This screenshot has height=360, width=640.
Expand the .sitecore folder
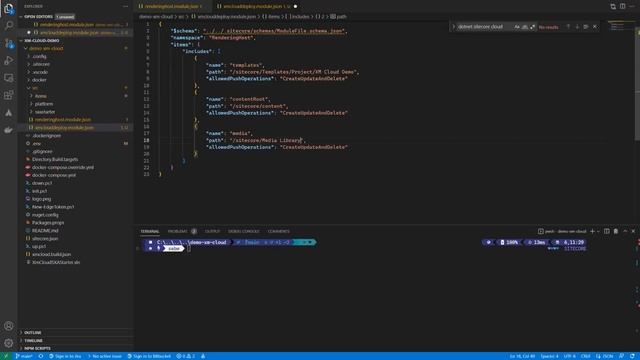tap(41, 64)
